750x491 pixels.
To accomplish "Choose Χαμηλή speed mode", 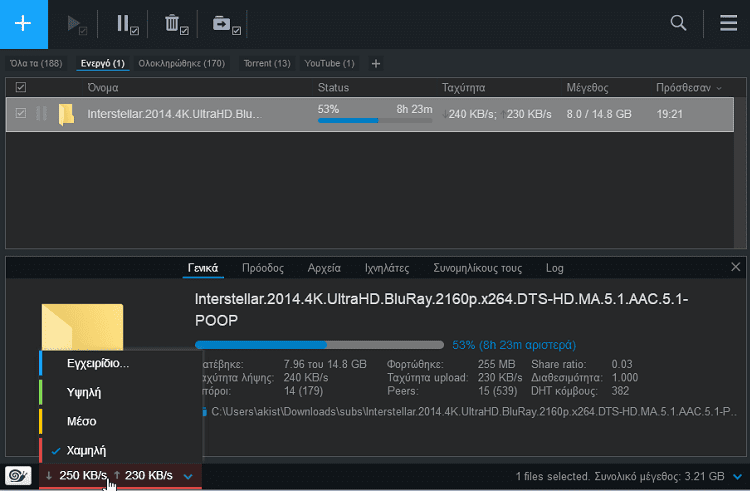I will coord(121,450).
